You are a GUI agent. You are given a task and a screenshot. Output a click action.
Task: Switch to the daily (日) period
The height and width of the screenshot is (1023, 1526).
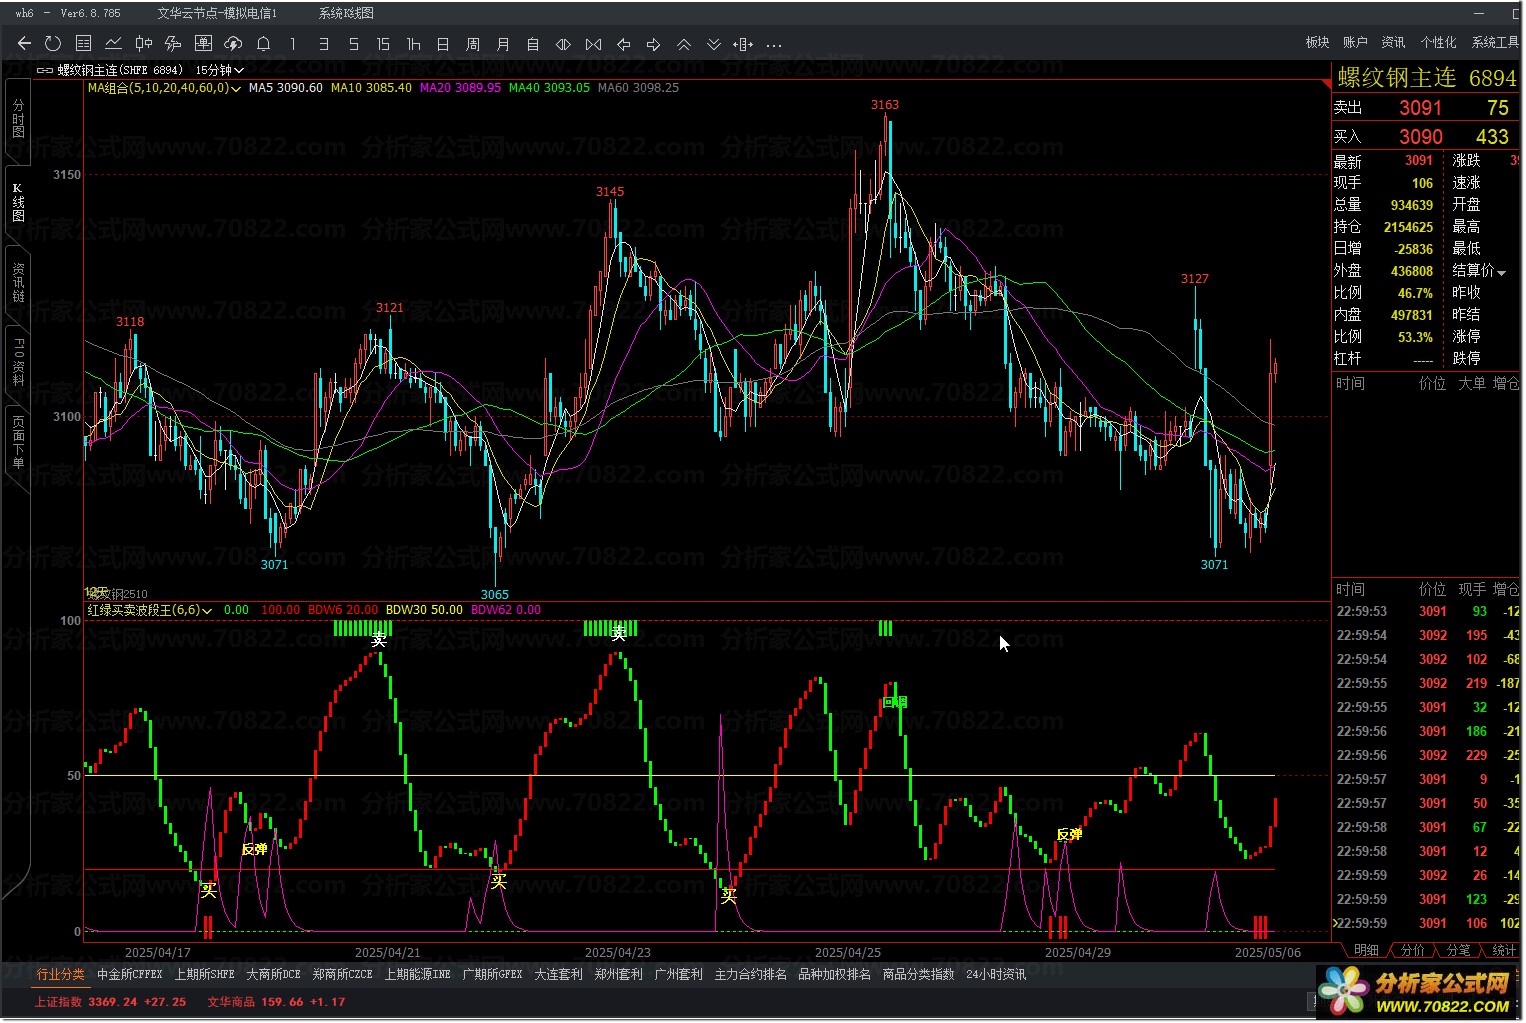pos(443,44)
